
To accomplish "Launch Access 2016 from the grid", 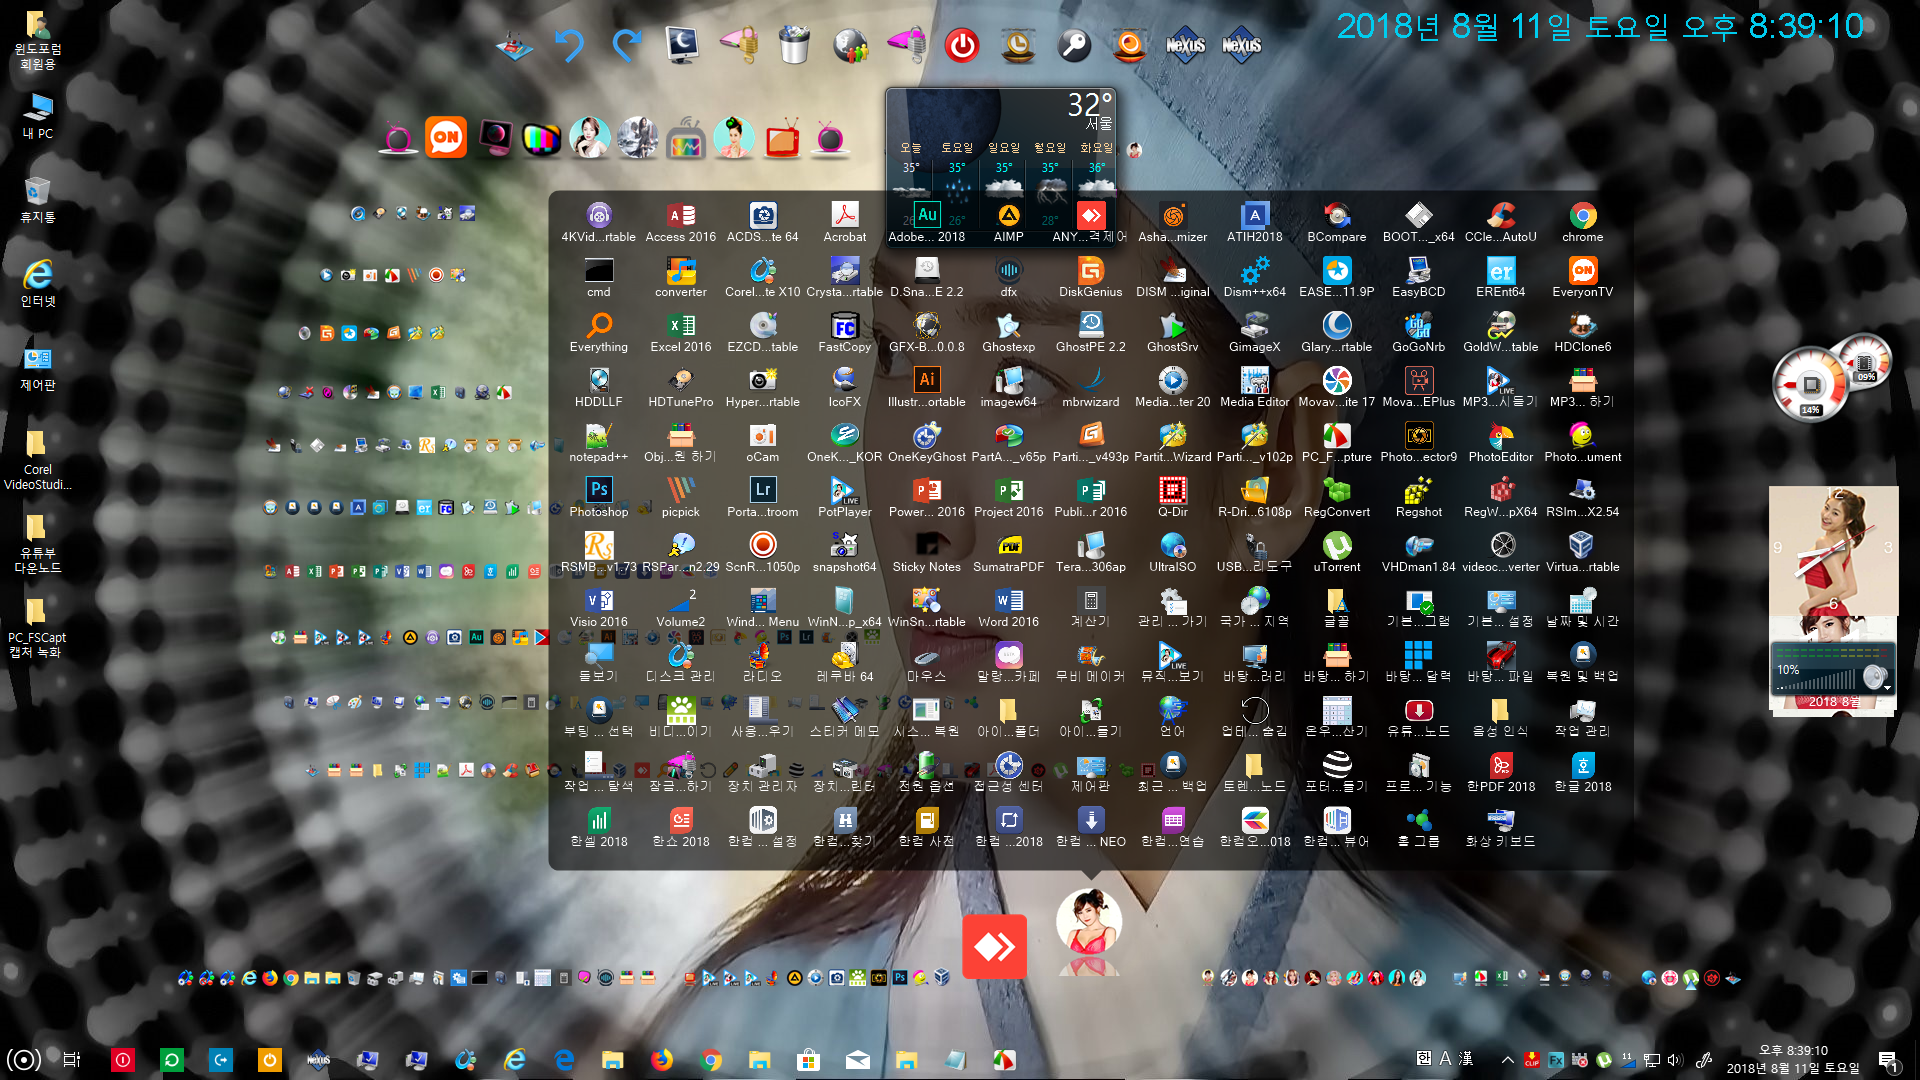I will (x=681, y=222).
